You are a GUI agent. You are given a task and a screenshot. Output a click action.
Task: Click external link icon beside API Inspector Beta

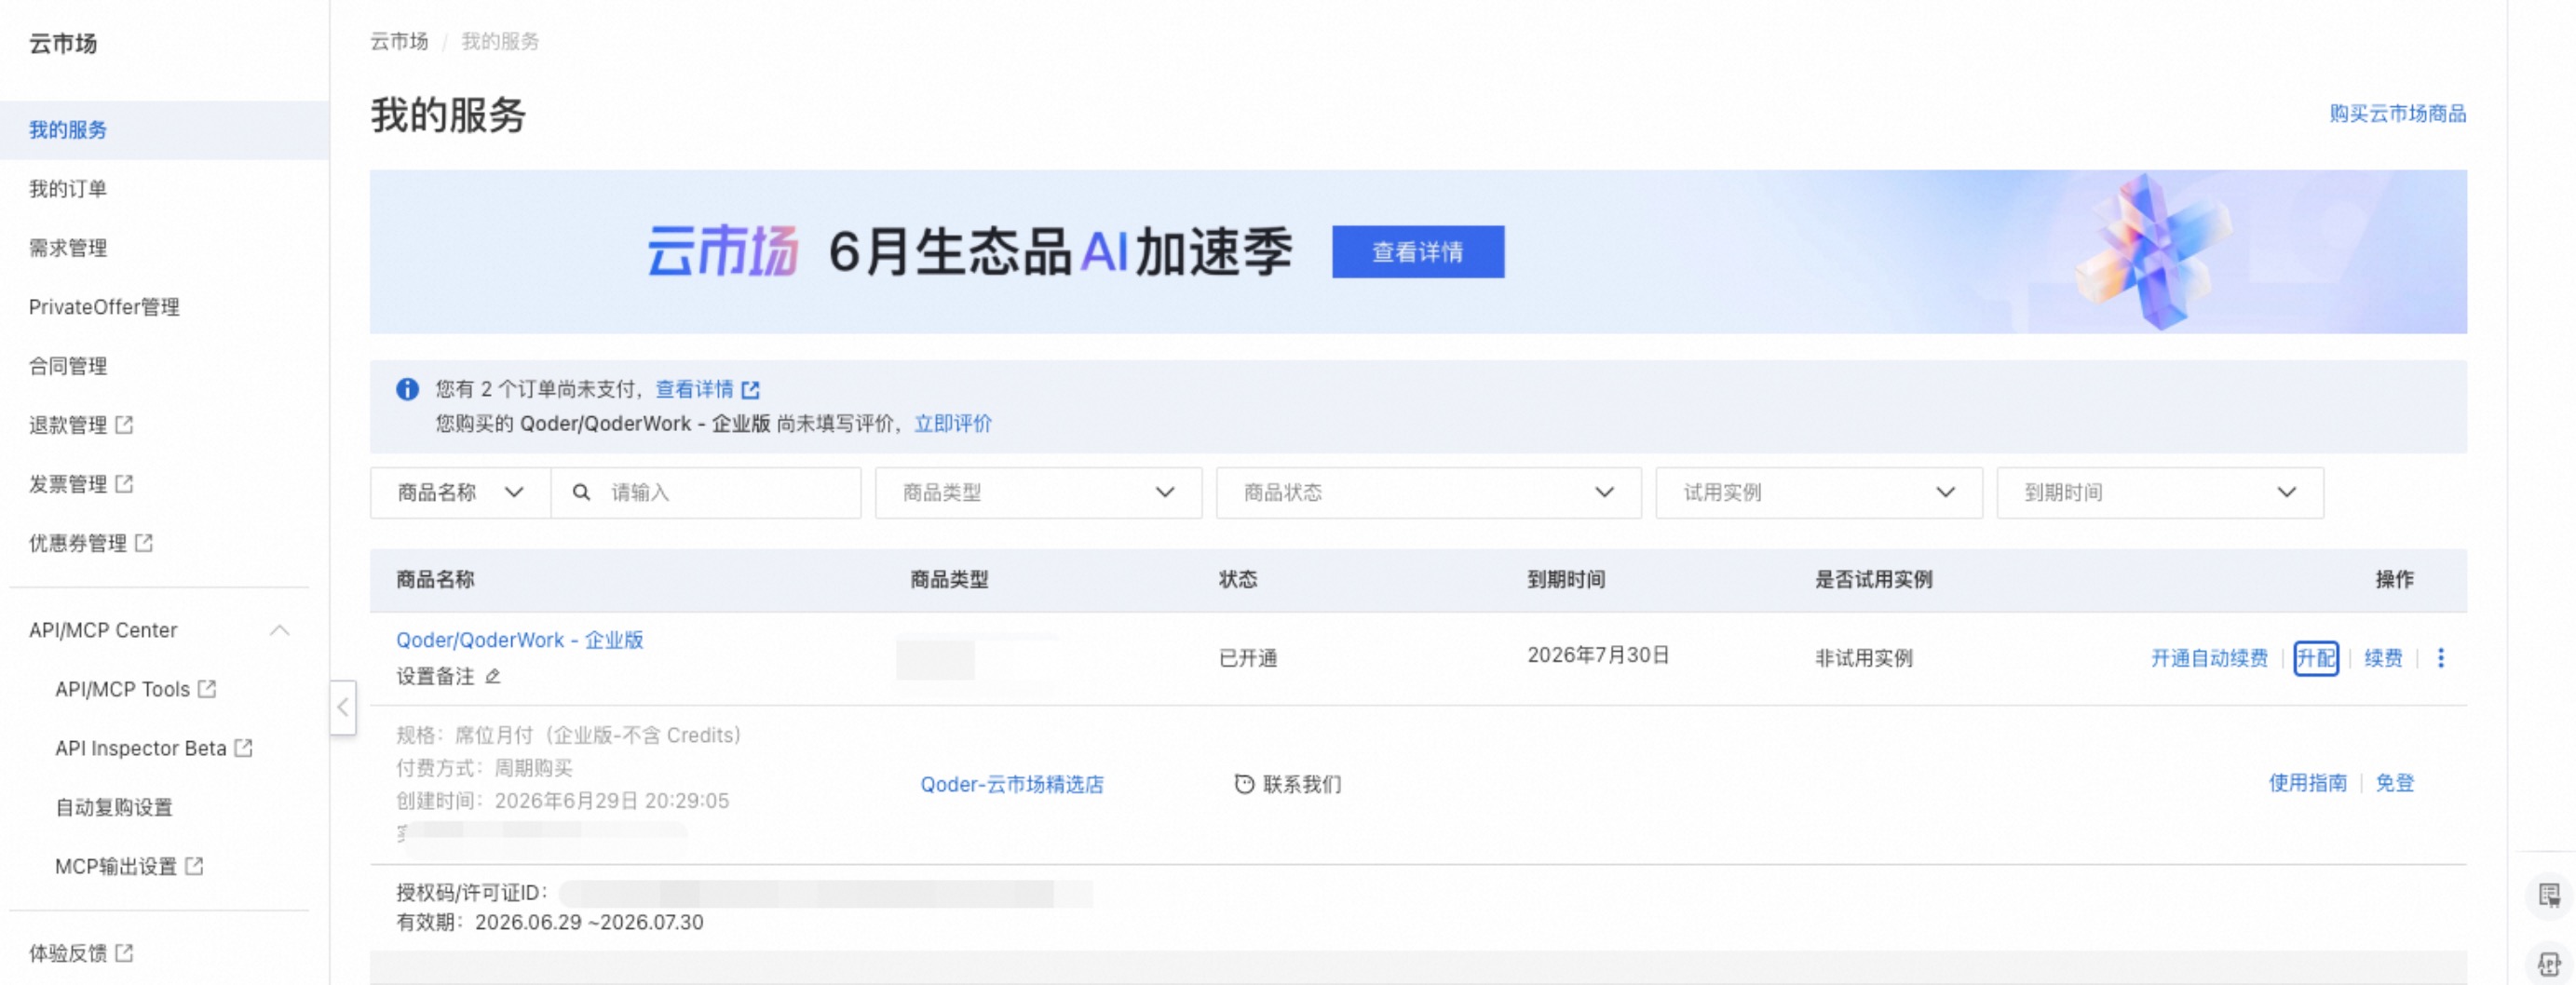243,748
